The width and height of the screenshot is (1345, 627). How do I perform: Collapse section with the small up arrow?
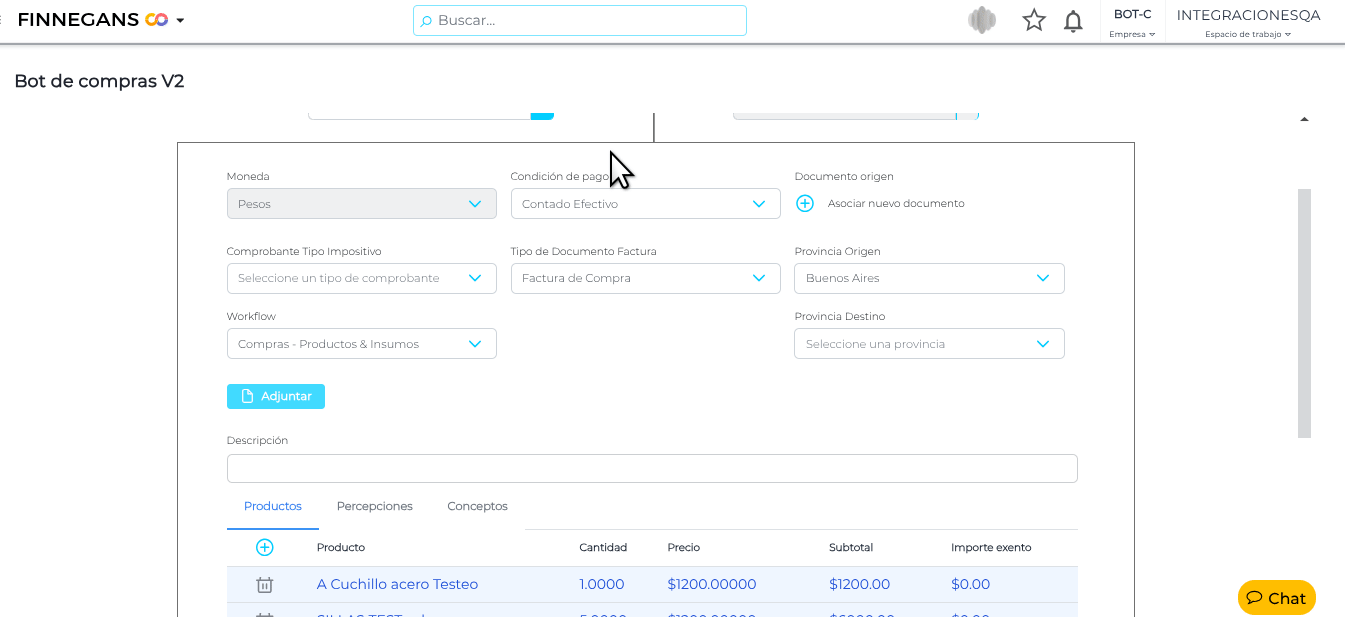coord(1304,120)
